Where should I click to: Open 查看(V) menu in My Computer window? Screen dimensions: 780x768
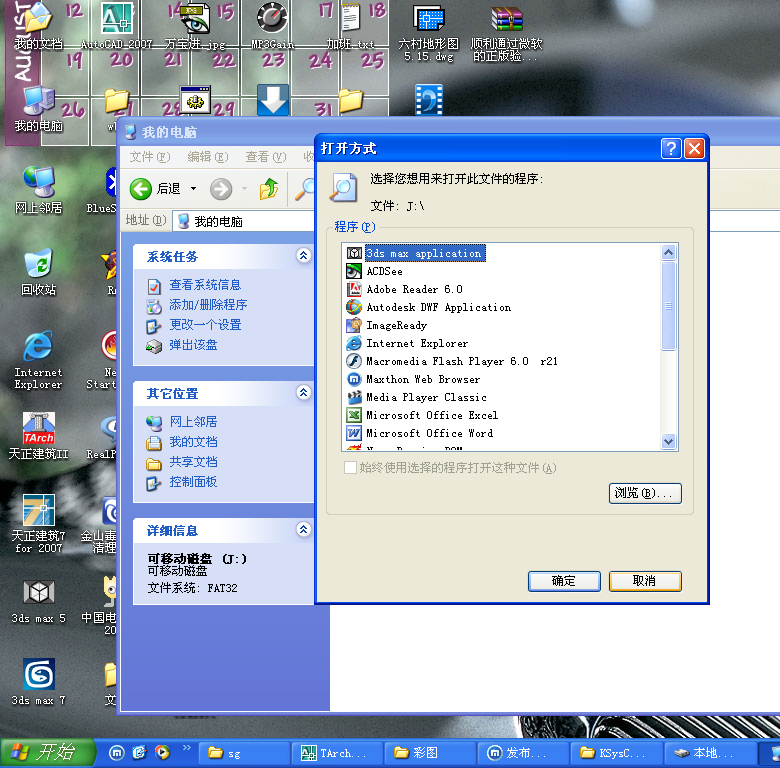click(265, 157)
